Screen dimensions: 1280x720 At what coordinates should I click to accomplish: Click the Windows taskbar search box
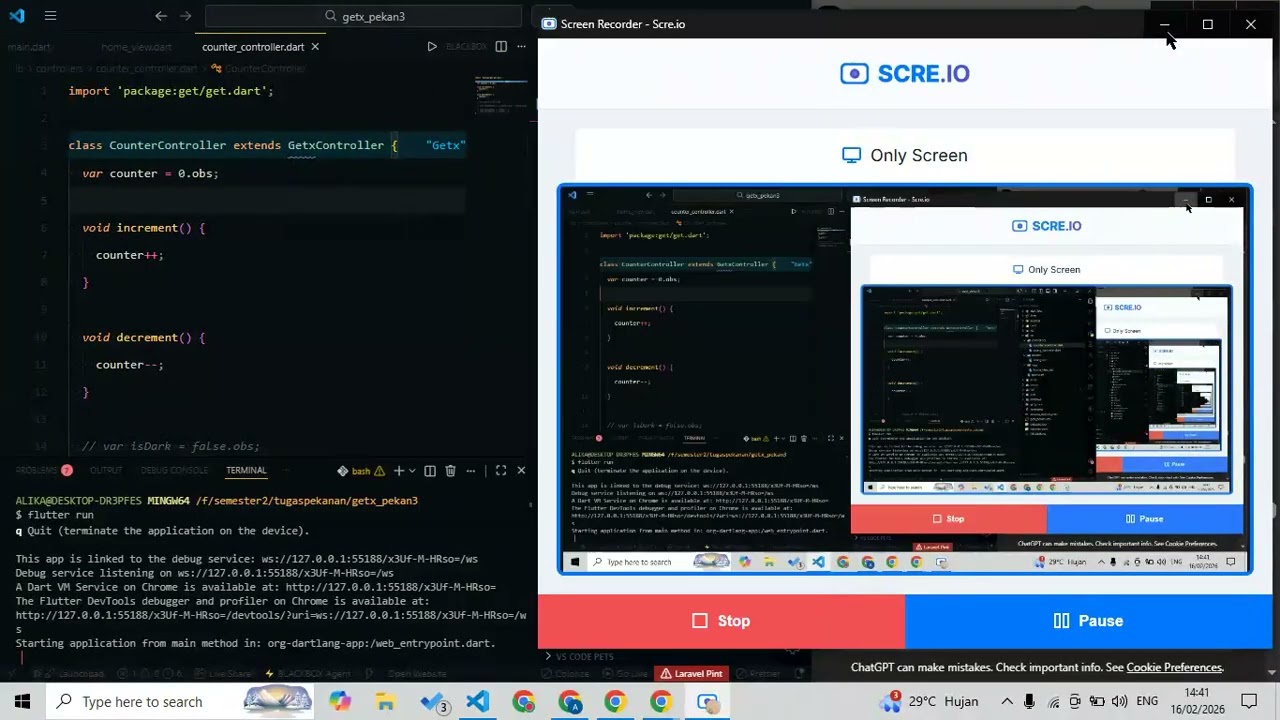180,702
